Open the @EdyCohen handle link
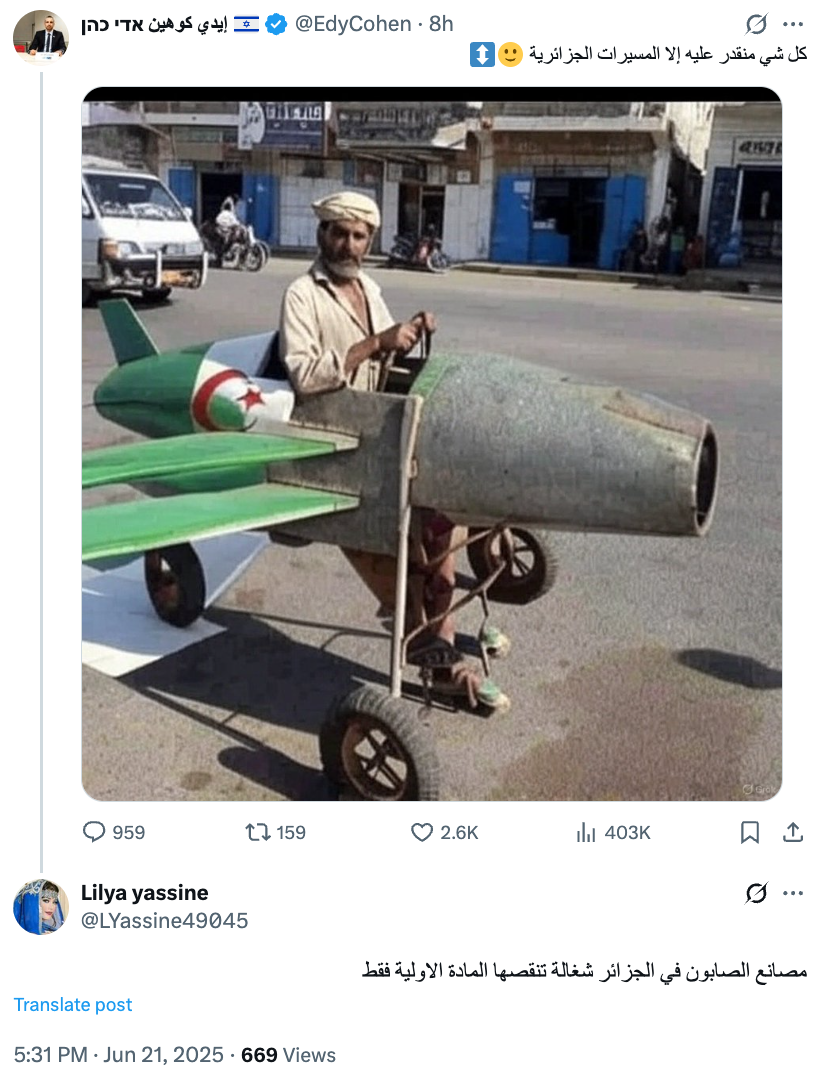This screenshot has height=1075, width=822. click(x=352, y=24)
